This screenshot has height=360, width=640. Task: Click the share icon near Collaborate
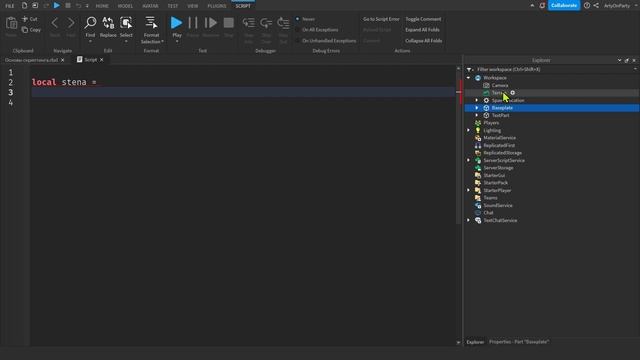click(596, 6)
